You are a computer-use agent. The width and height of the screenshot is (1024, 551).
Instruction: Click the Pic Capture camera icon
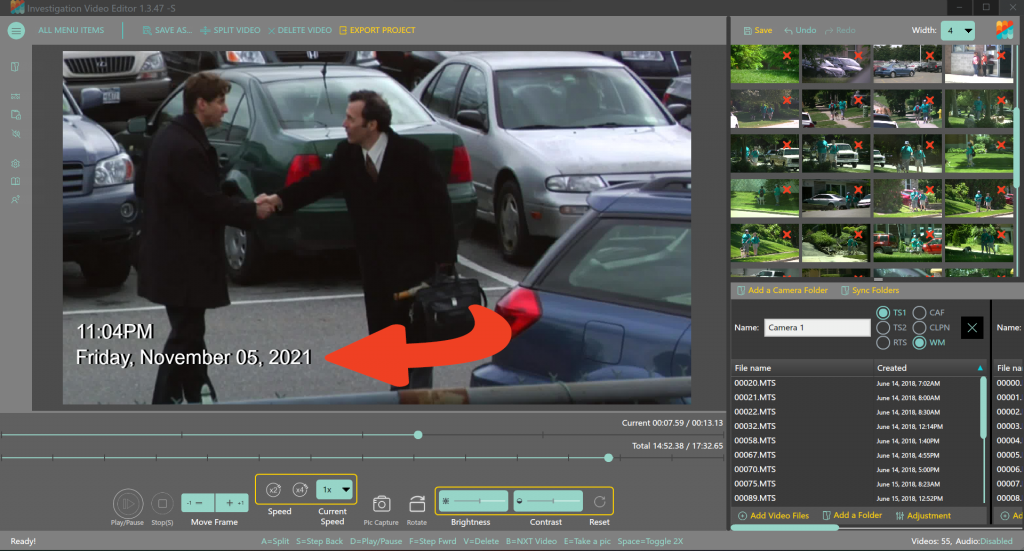[x=381, y=504]
